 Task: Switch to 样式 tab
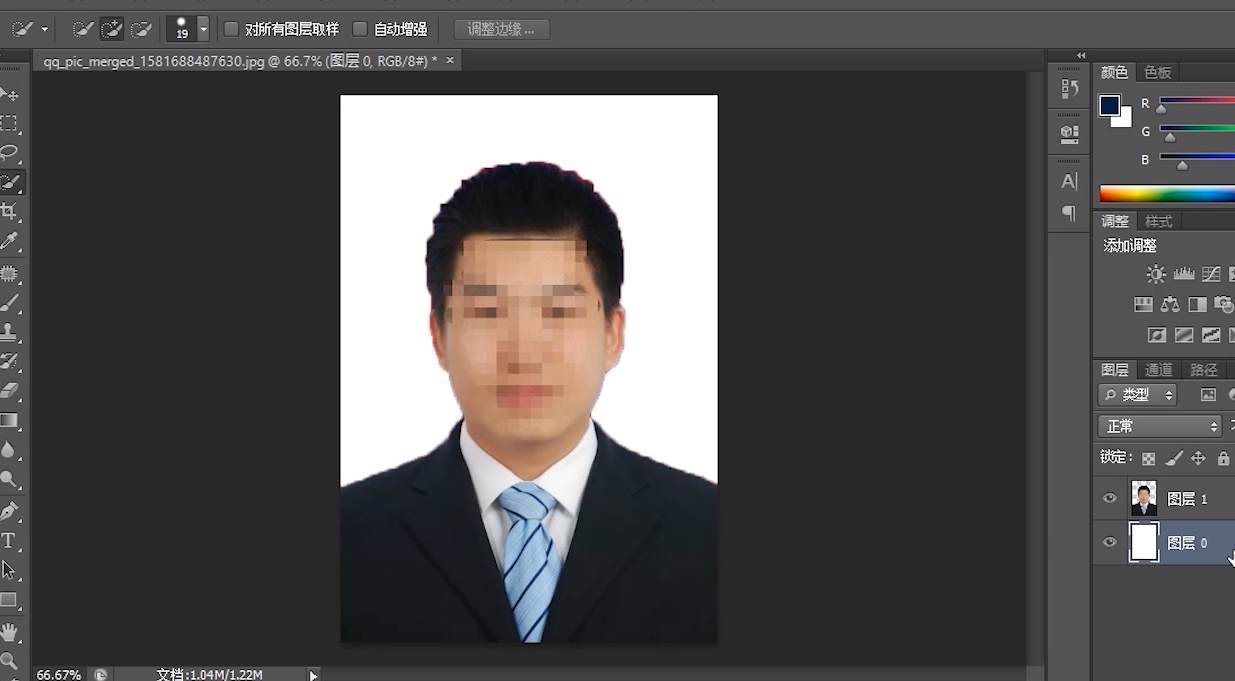1158,221
